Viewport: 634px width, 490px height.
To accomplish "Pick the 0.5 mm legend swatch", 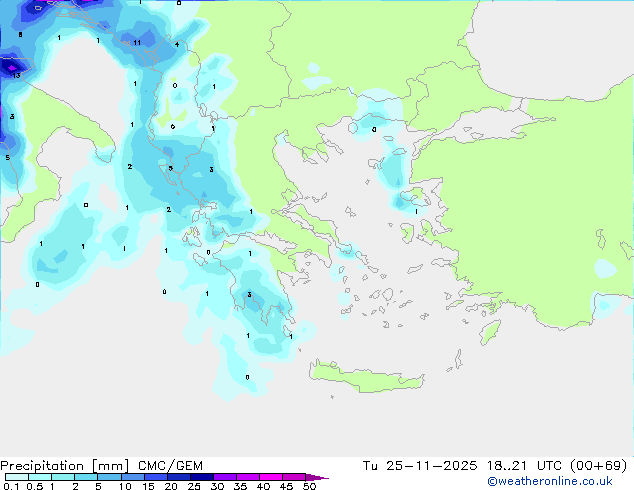I will coord(40,477).
